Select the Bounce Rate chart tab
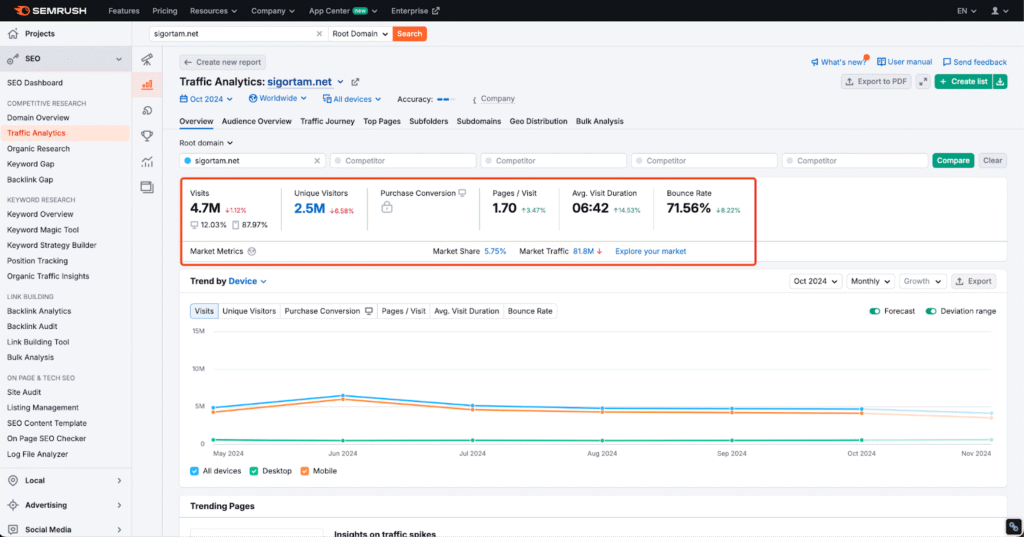This screenshot has width=1024, height=537. [x=530, y=311]
